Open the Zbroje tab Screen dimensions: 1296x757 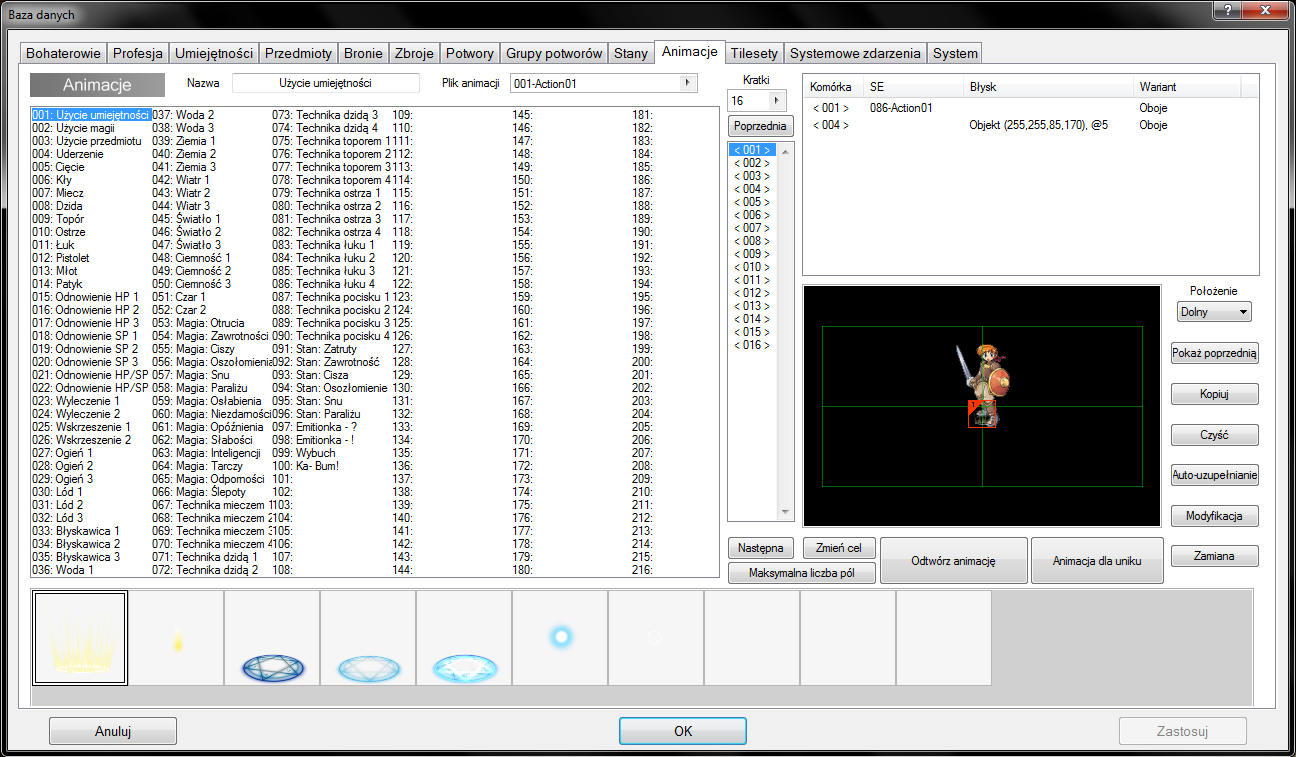click(x=414, y=53)
